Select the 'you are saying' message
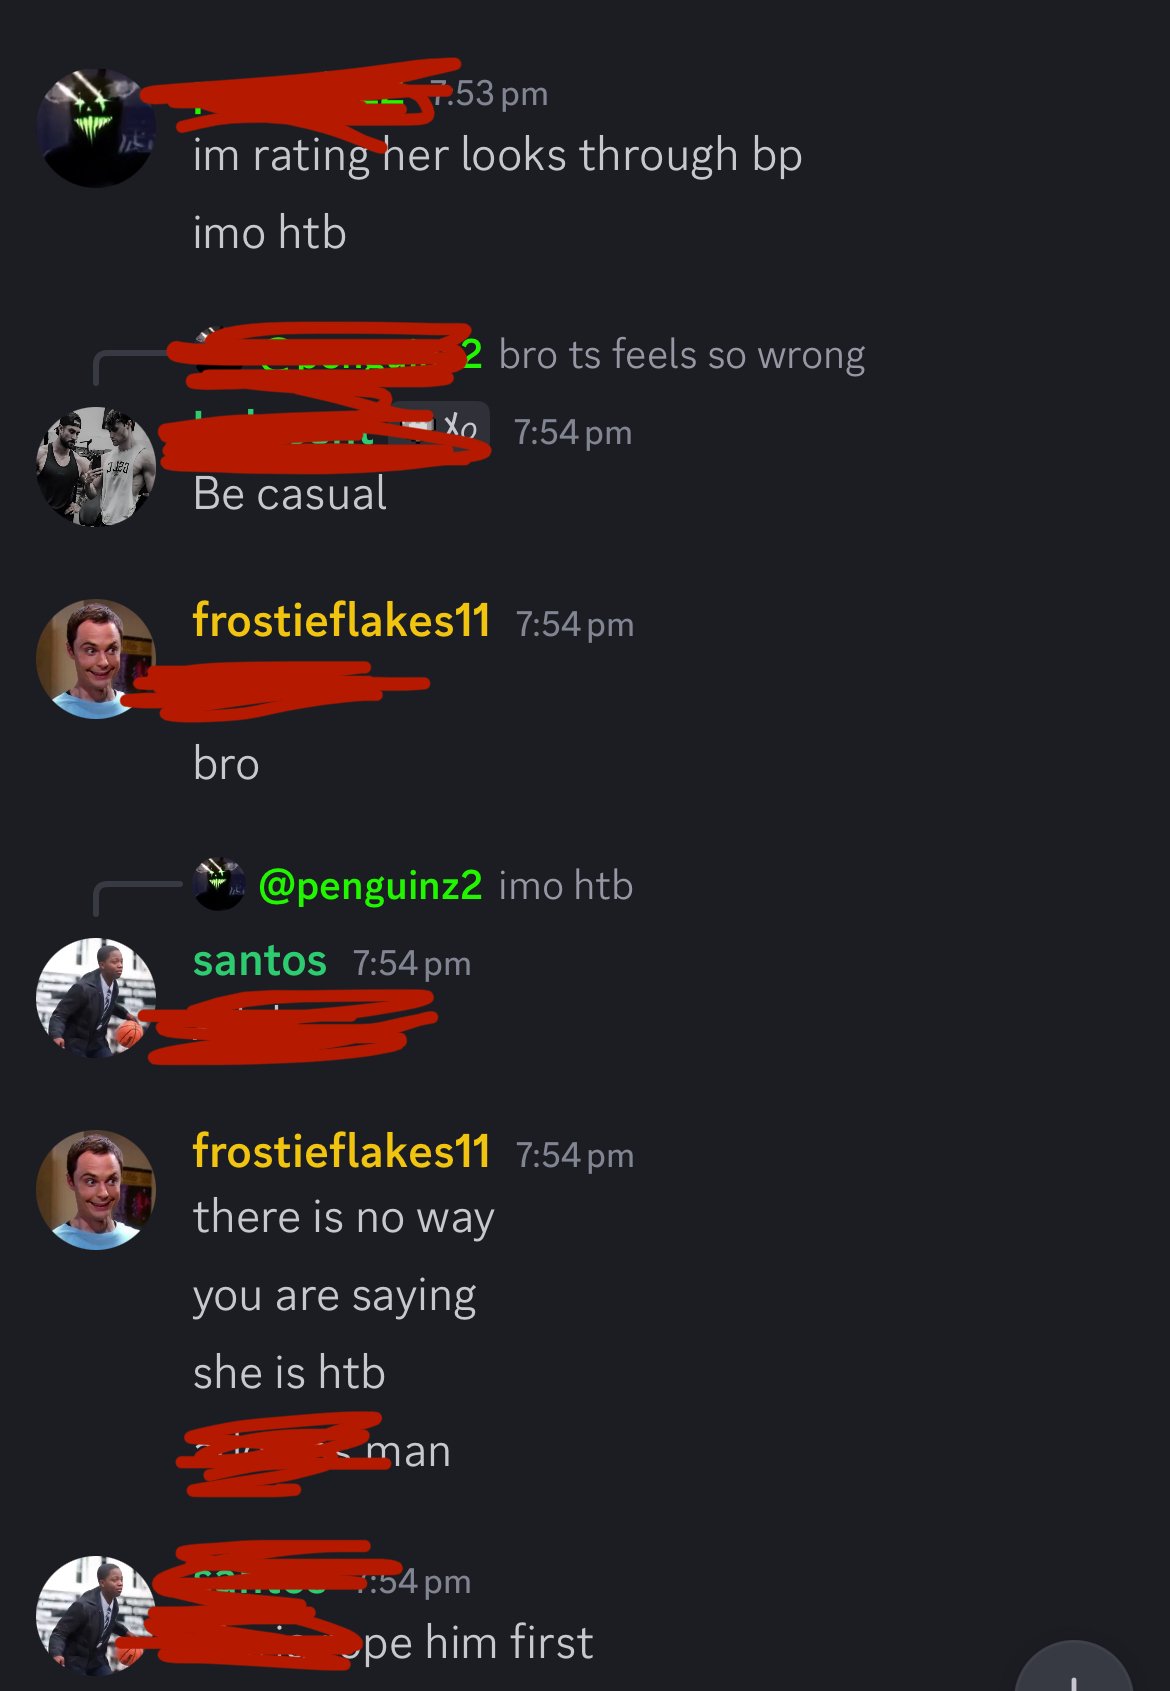 (334, 1296)
